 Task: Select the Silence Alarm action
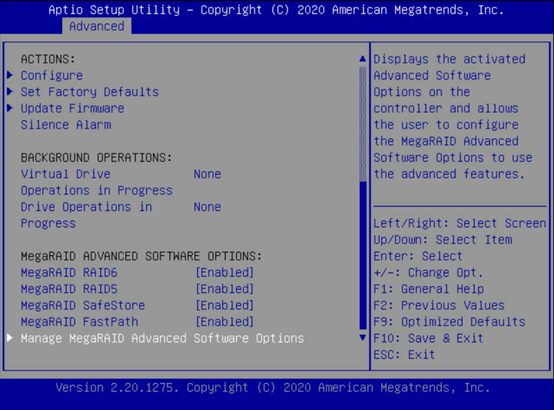66,125
